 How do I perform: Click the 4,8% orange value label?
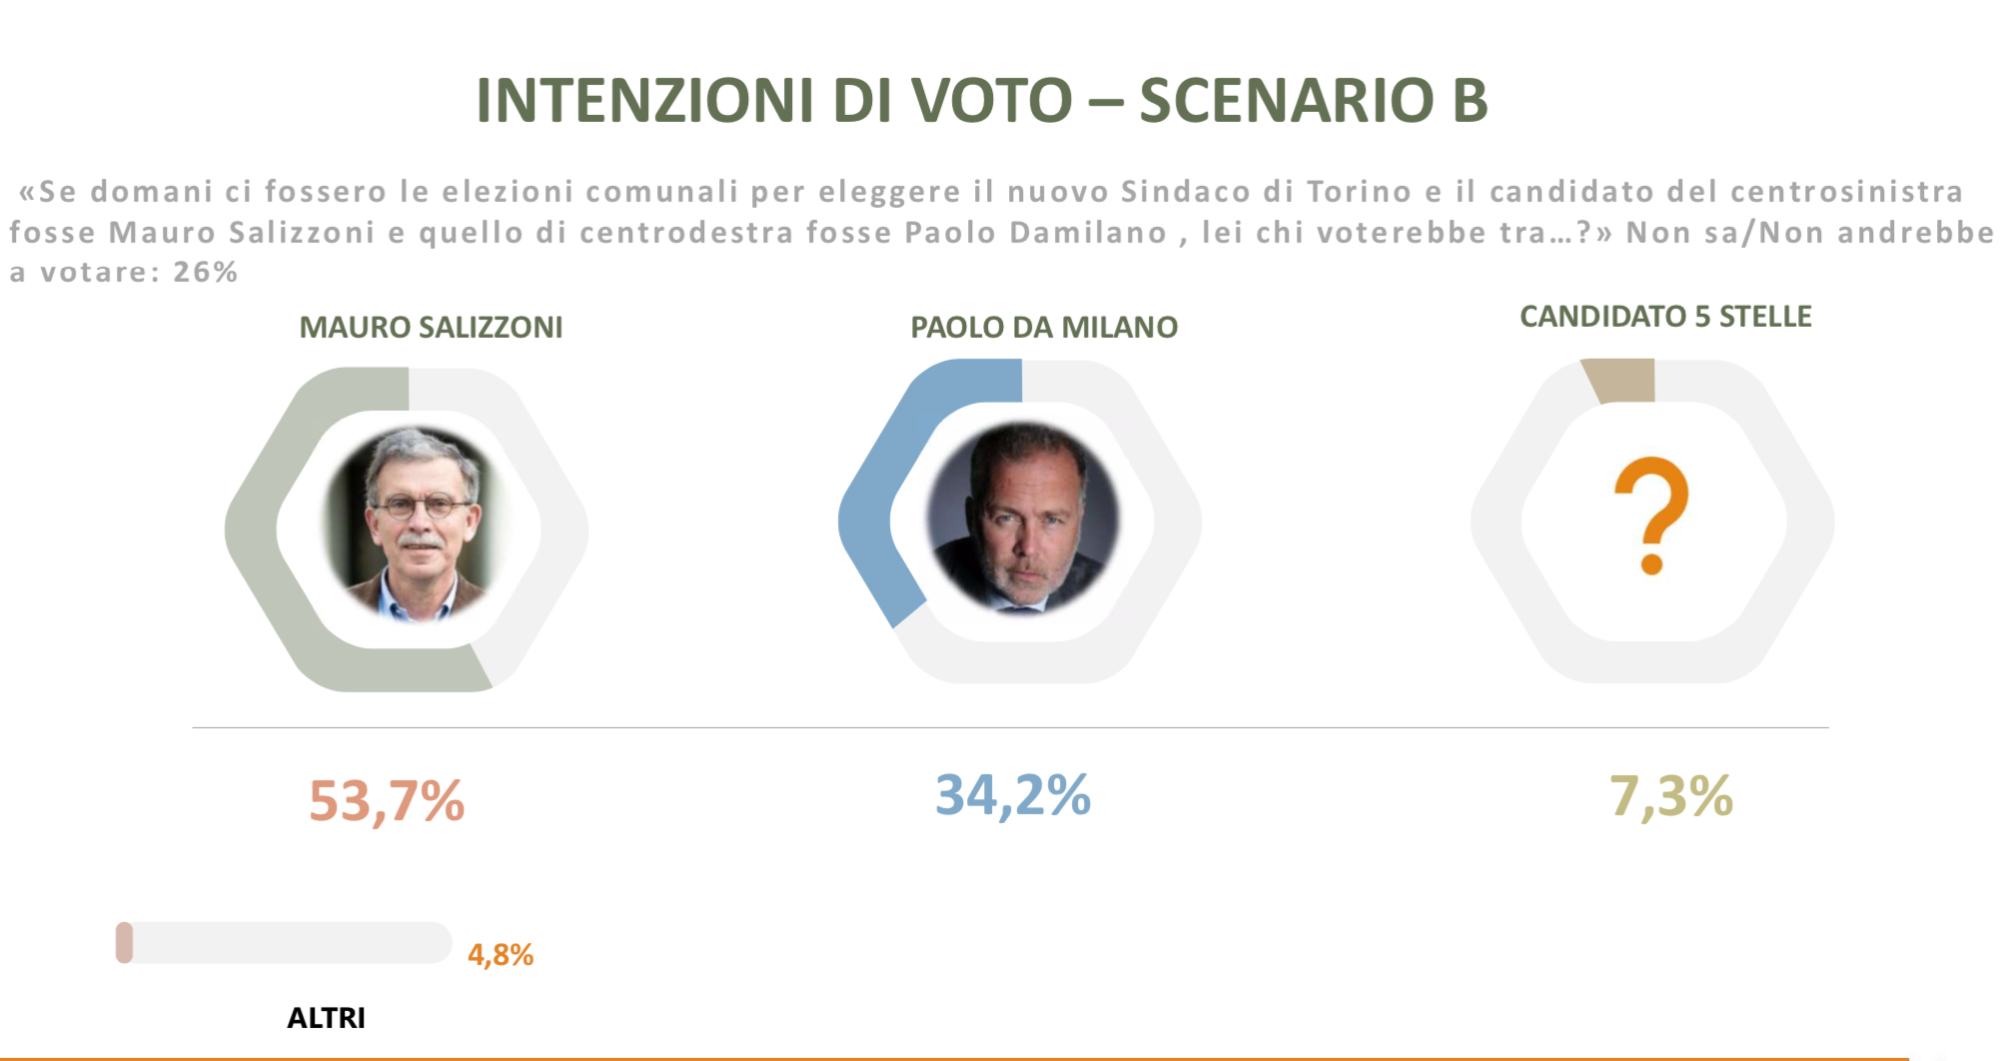click(500, 955)
